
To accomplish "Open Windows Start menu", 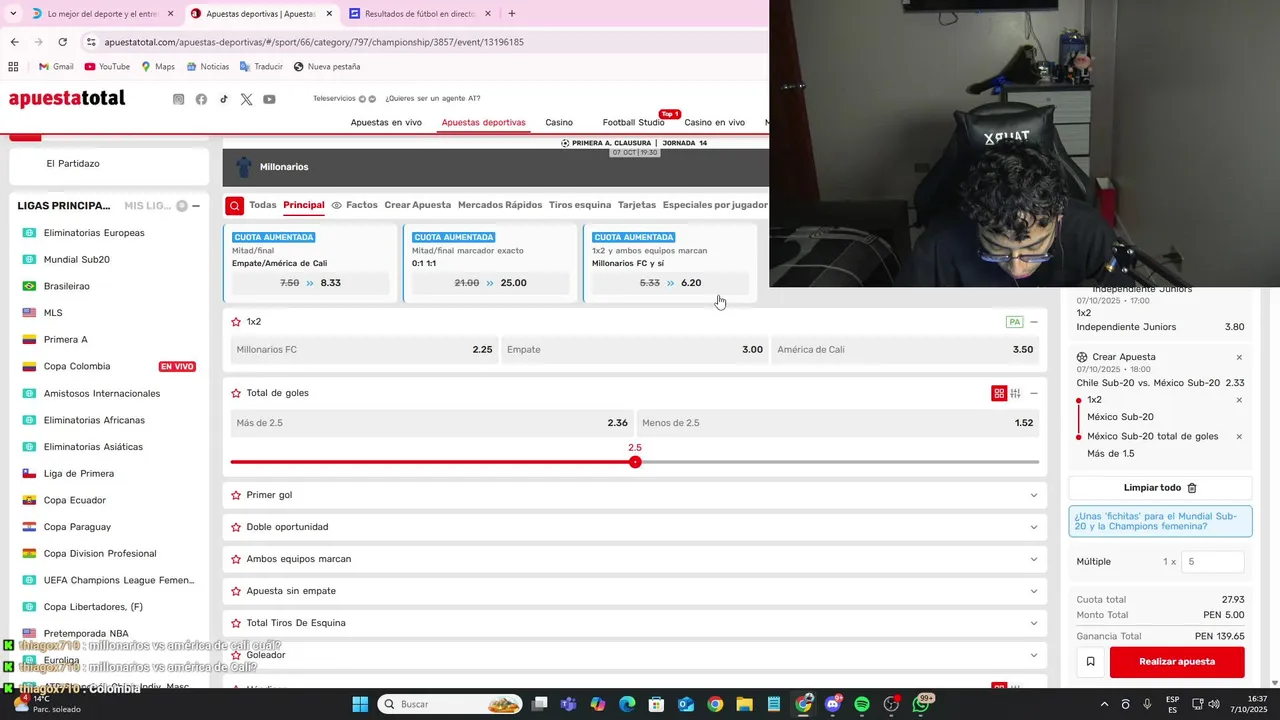I will 360,704.
